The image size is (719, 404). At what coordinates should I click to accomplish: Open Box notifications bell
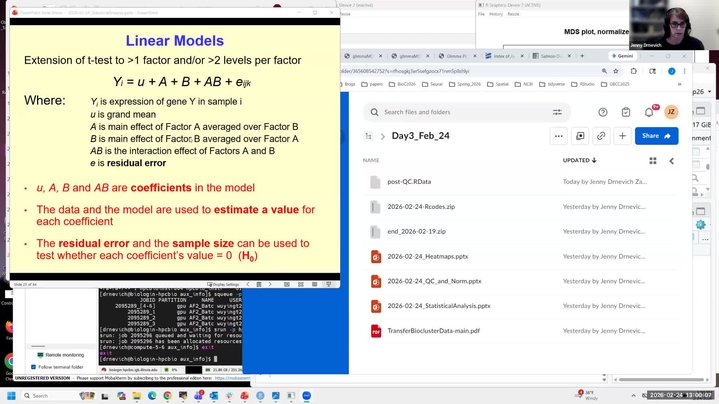[649, 112]
